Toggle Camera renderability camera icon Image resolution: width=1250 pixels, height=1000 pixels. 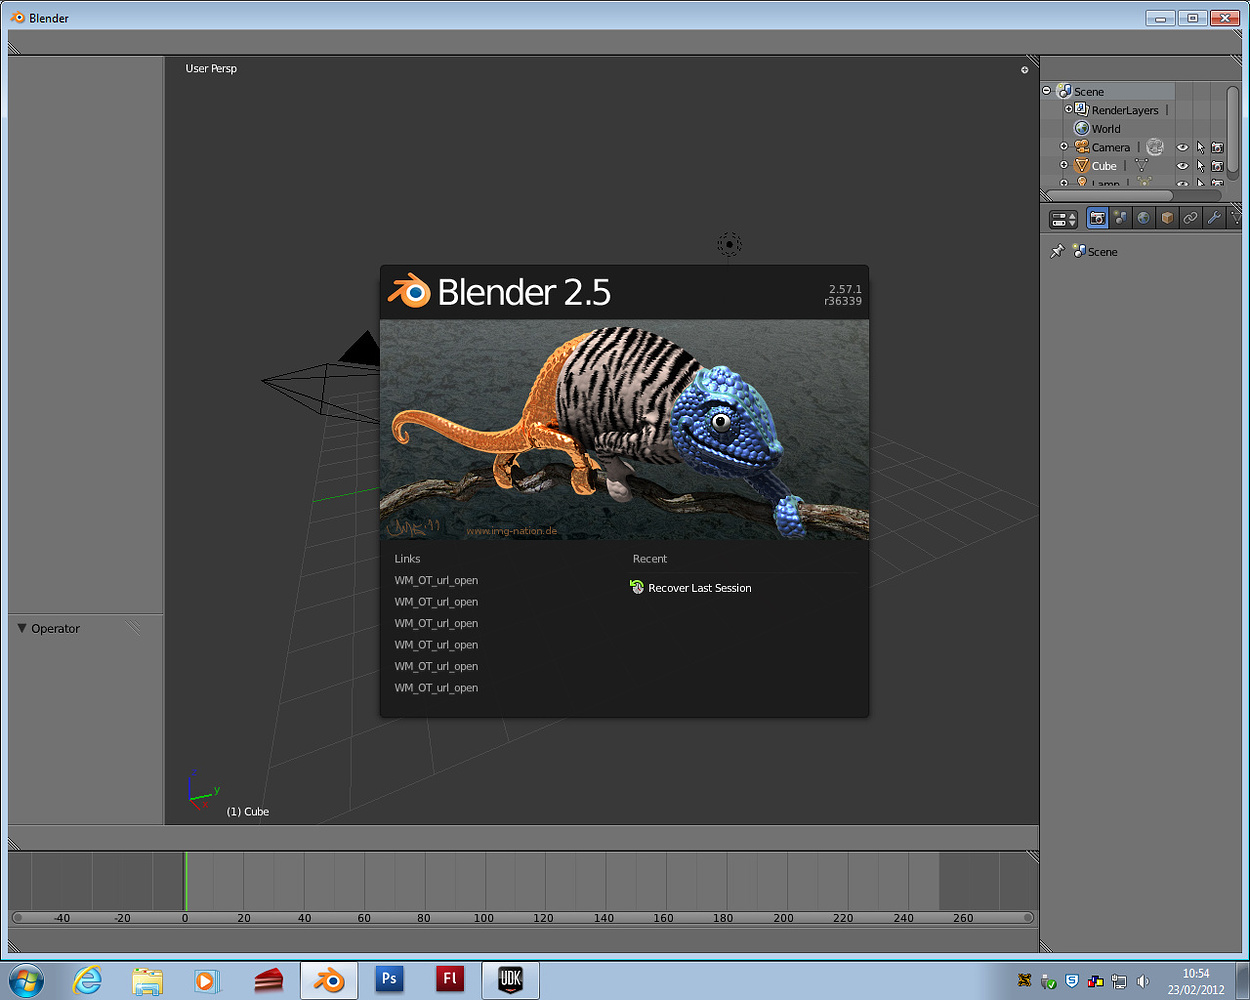(x=1217, y=147)
